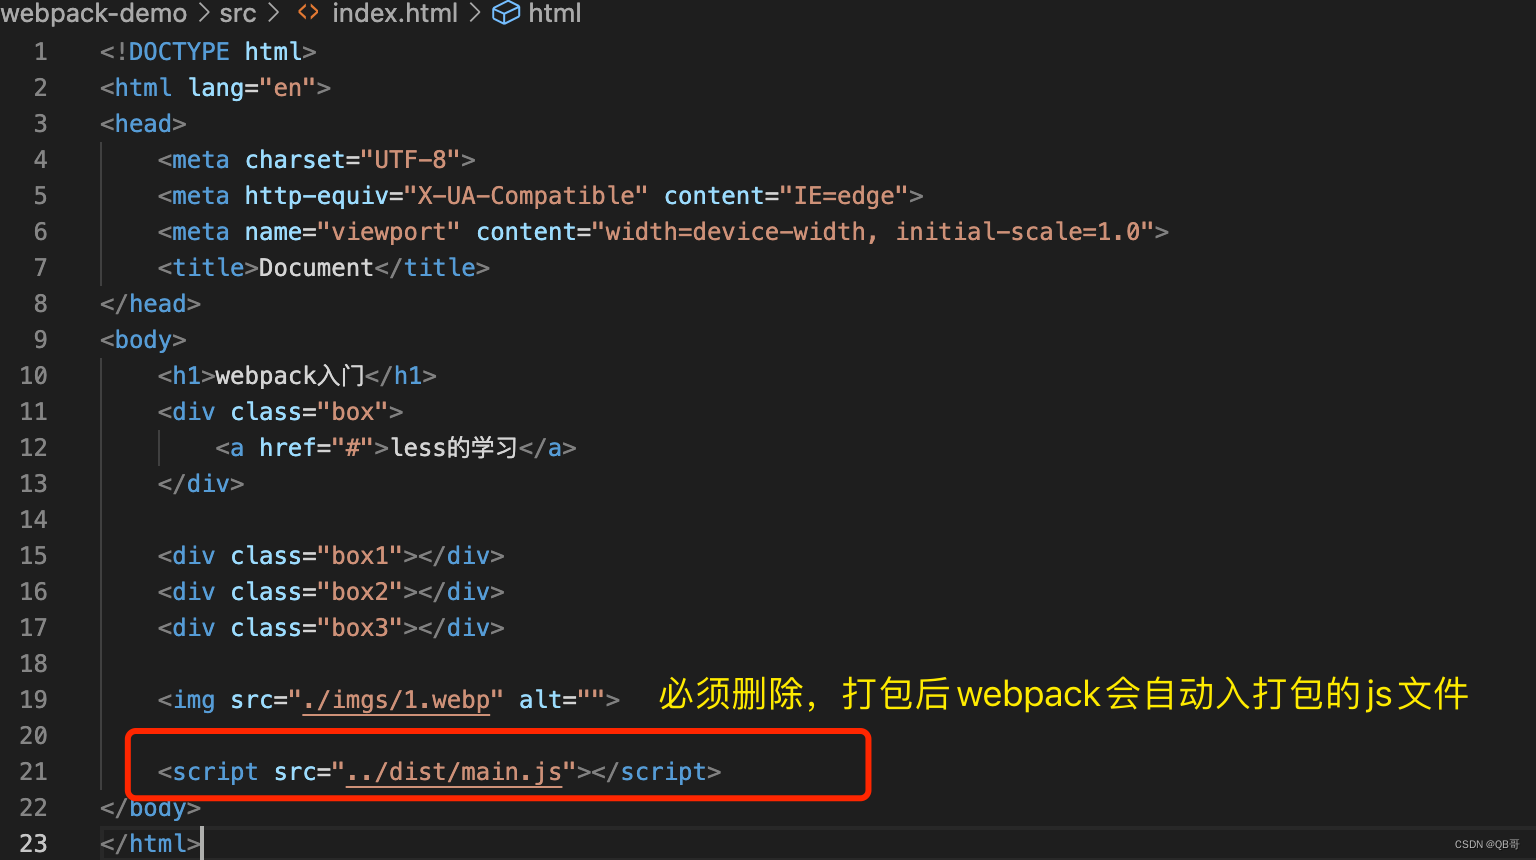
Task: Click the html symbol cube icon in breadcrumb
Action: 506,13
